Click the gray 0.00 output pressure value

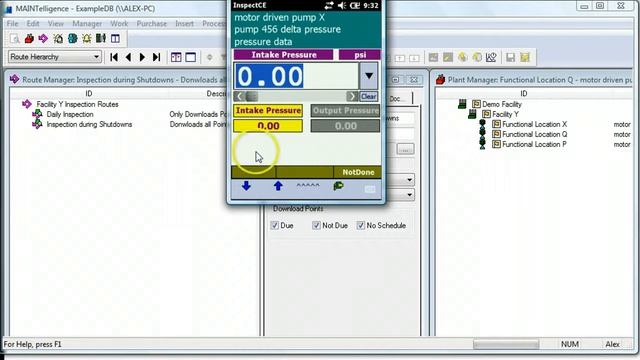(345, 126)
